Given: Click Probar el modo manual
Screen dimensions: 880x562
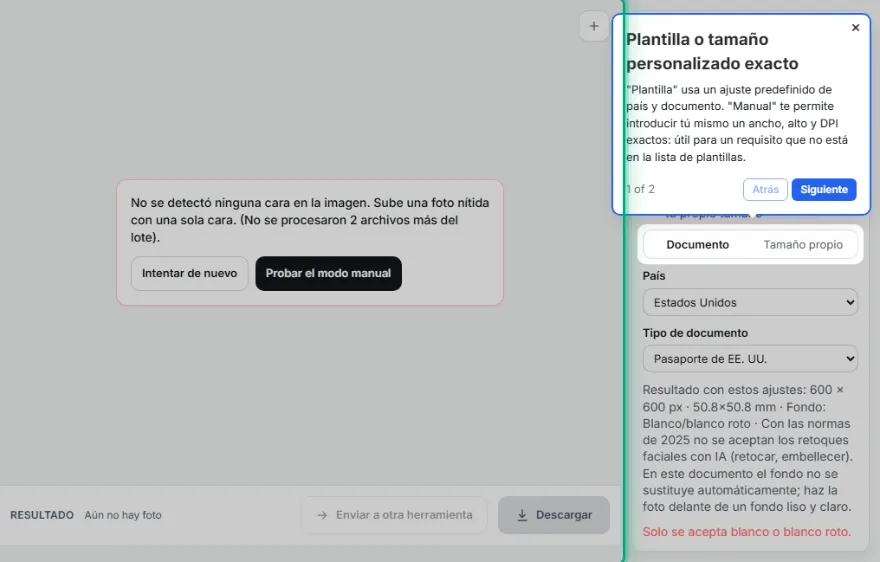Looking at the screenshot, I should [328, 273].
